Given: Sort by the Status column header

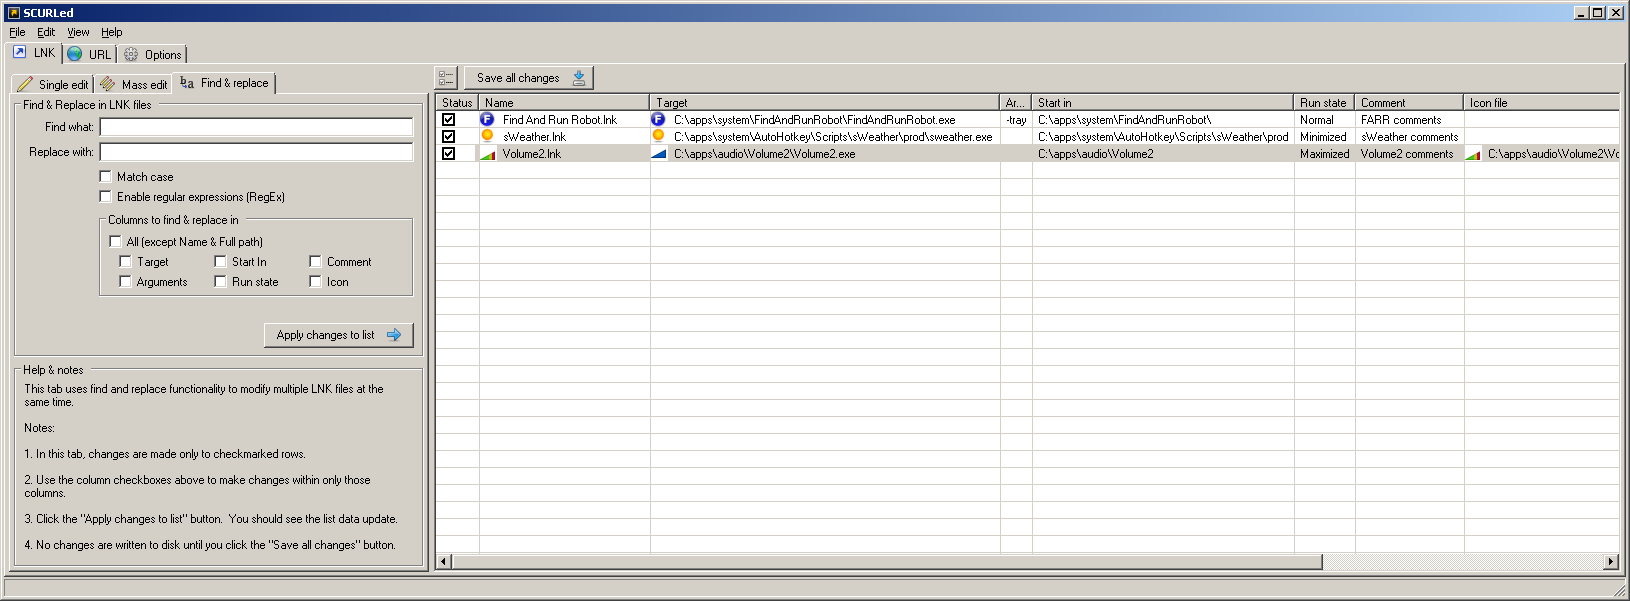Looking at the screenshot, I should tap(457, 102).
